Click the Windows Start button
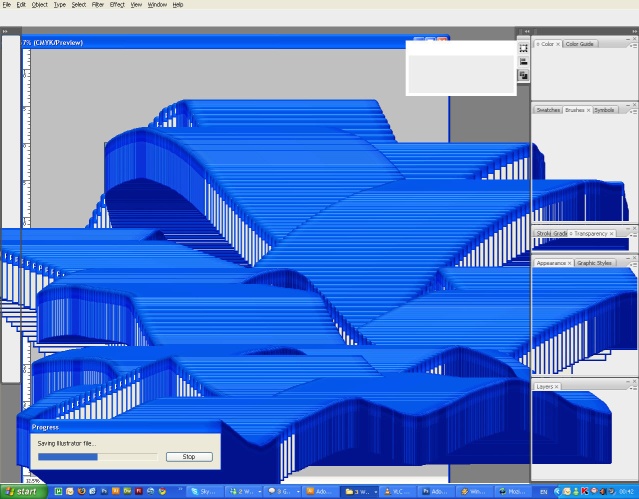 point(22,492)
